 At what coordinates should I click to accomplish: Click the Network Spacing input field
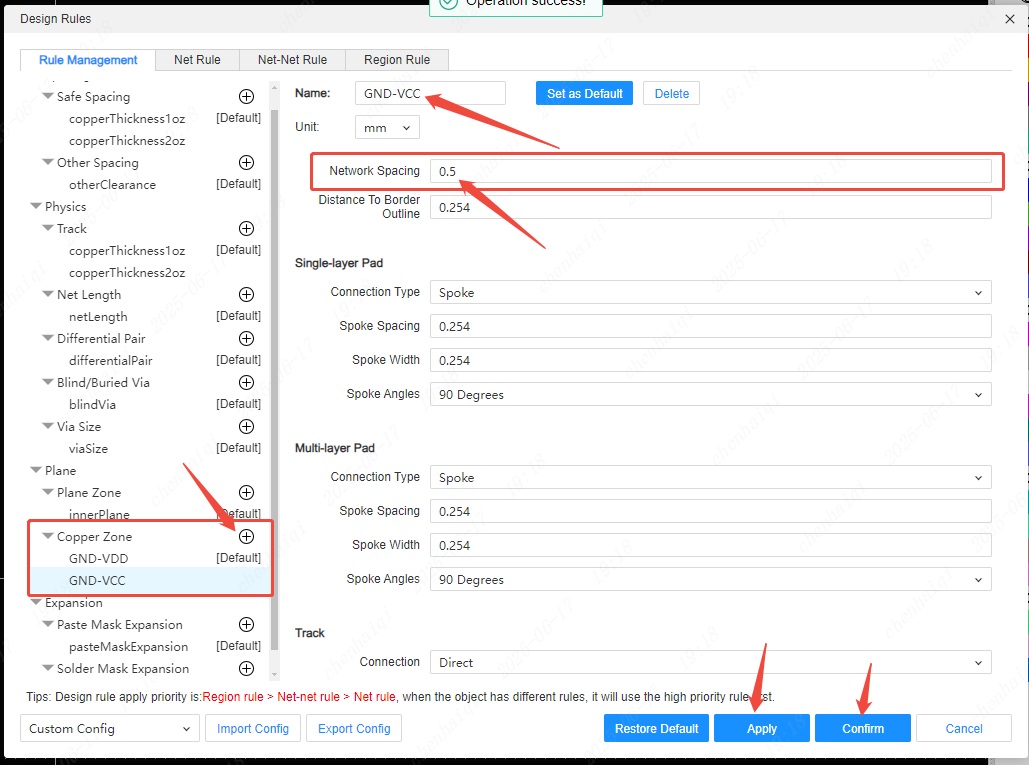710,172
